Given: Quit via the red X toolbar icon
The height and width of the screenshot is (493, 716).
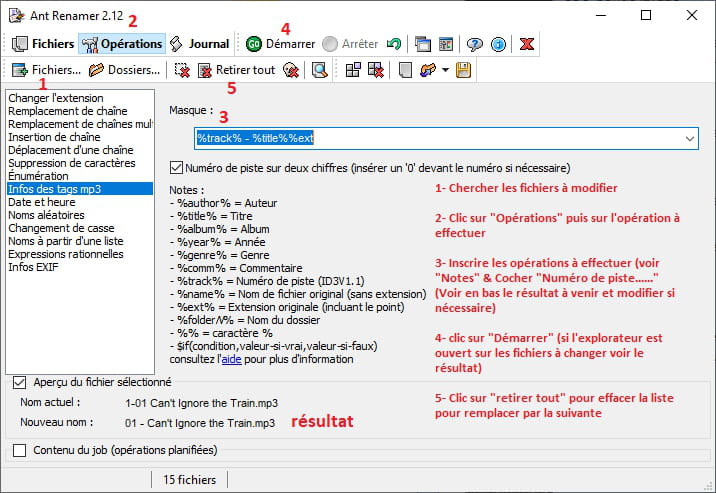Looking at the screenshot, I should click(x=526, y=44).
